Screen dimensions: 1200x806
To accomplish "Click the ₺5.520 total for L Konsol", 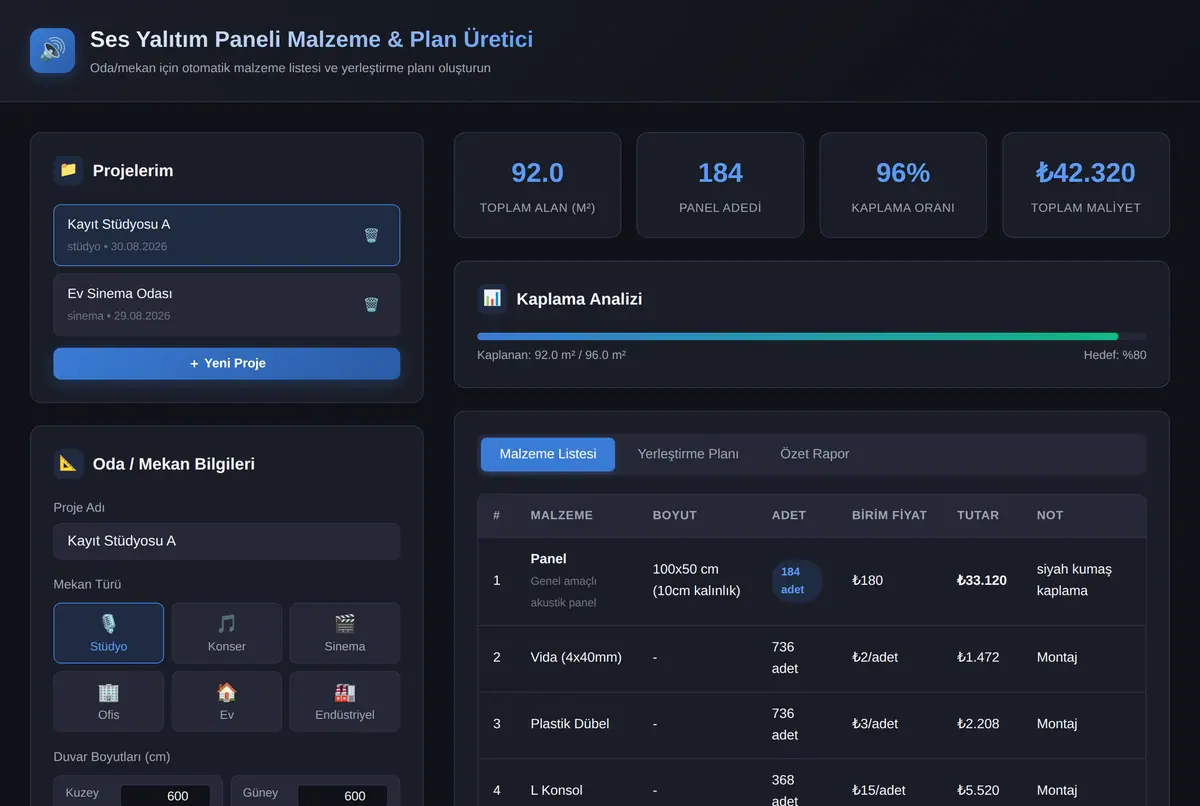I will tap(978, 790).
